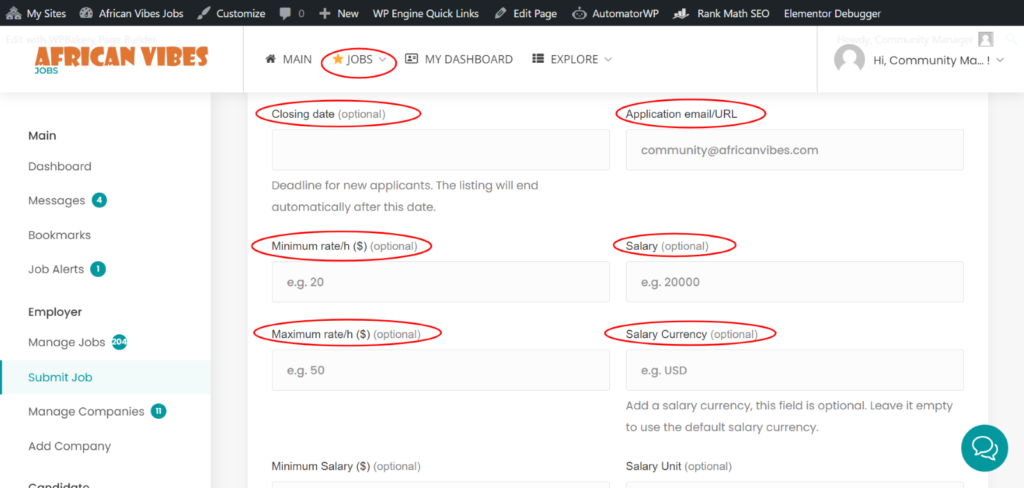Click the Employer section heading
Screen dimensions: 1024x488
pos(55,312)
